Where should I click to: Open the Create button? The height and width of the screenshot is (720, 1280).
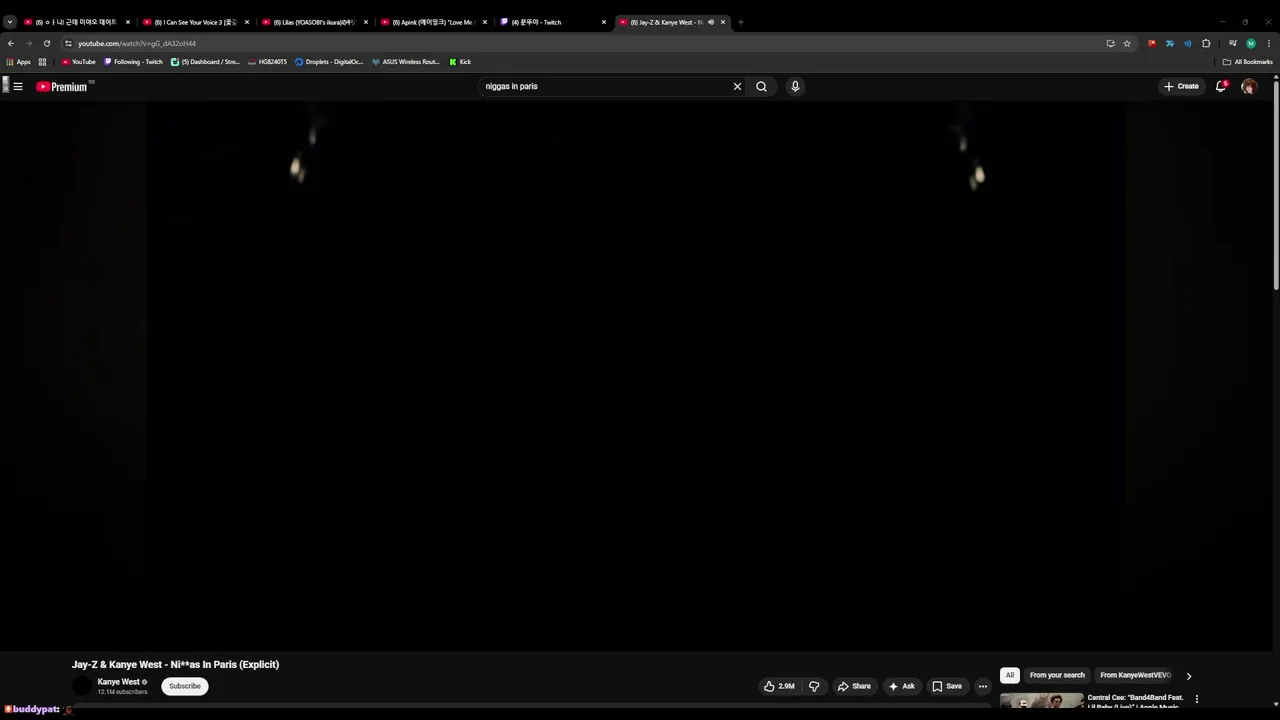point(1181,87)
